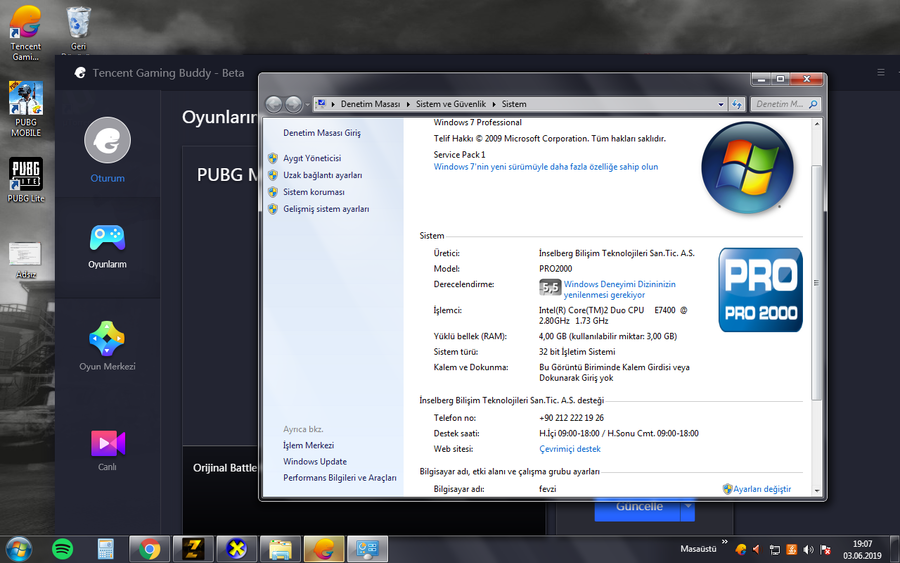Click the 5,5 Windows Experience score badge
Screen dimensions: 900x563
pyautogui.click(x=550, y=287)
